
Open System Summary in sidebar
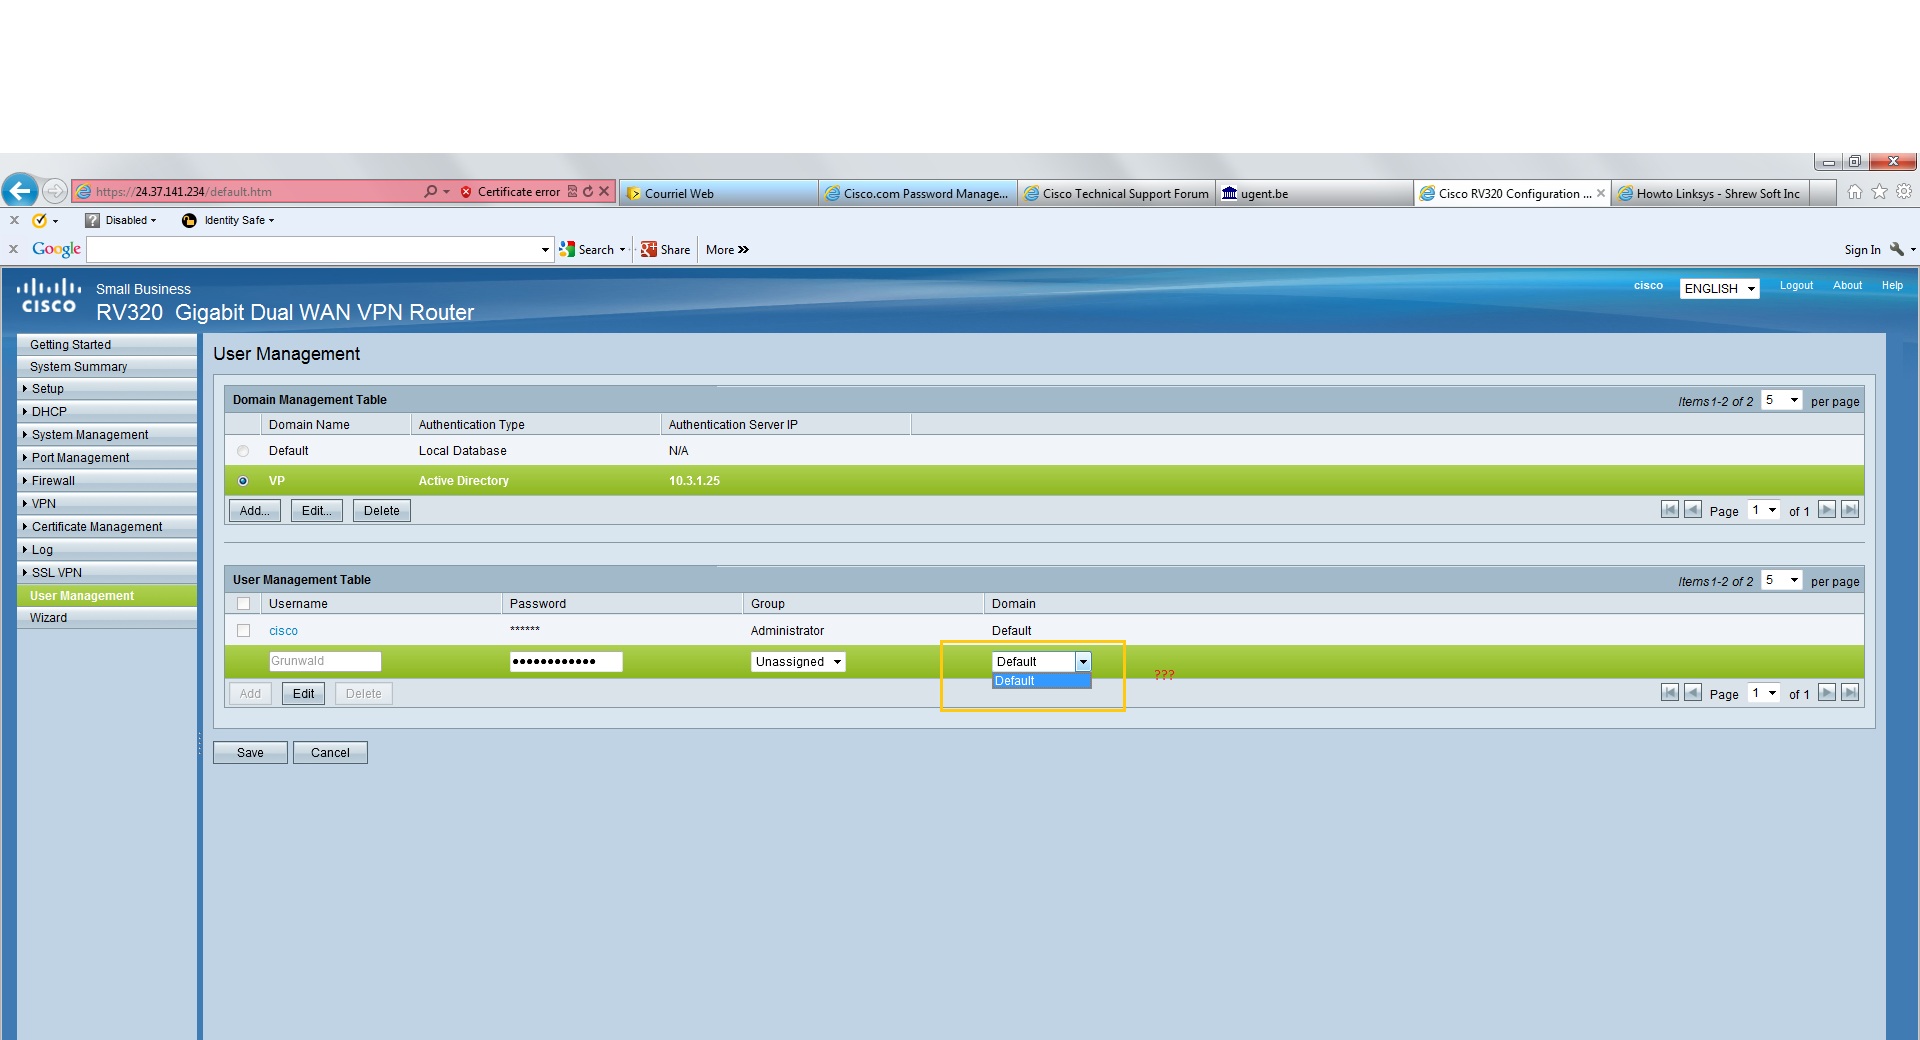coord(107,367)
